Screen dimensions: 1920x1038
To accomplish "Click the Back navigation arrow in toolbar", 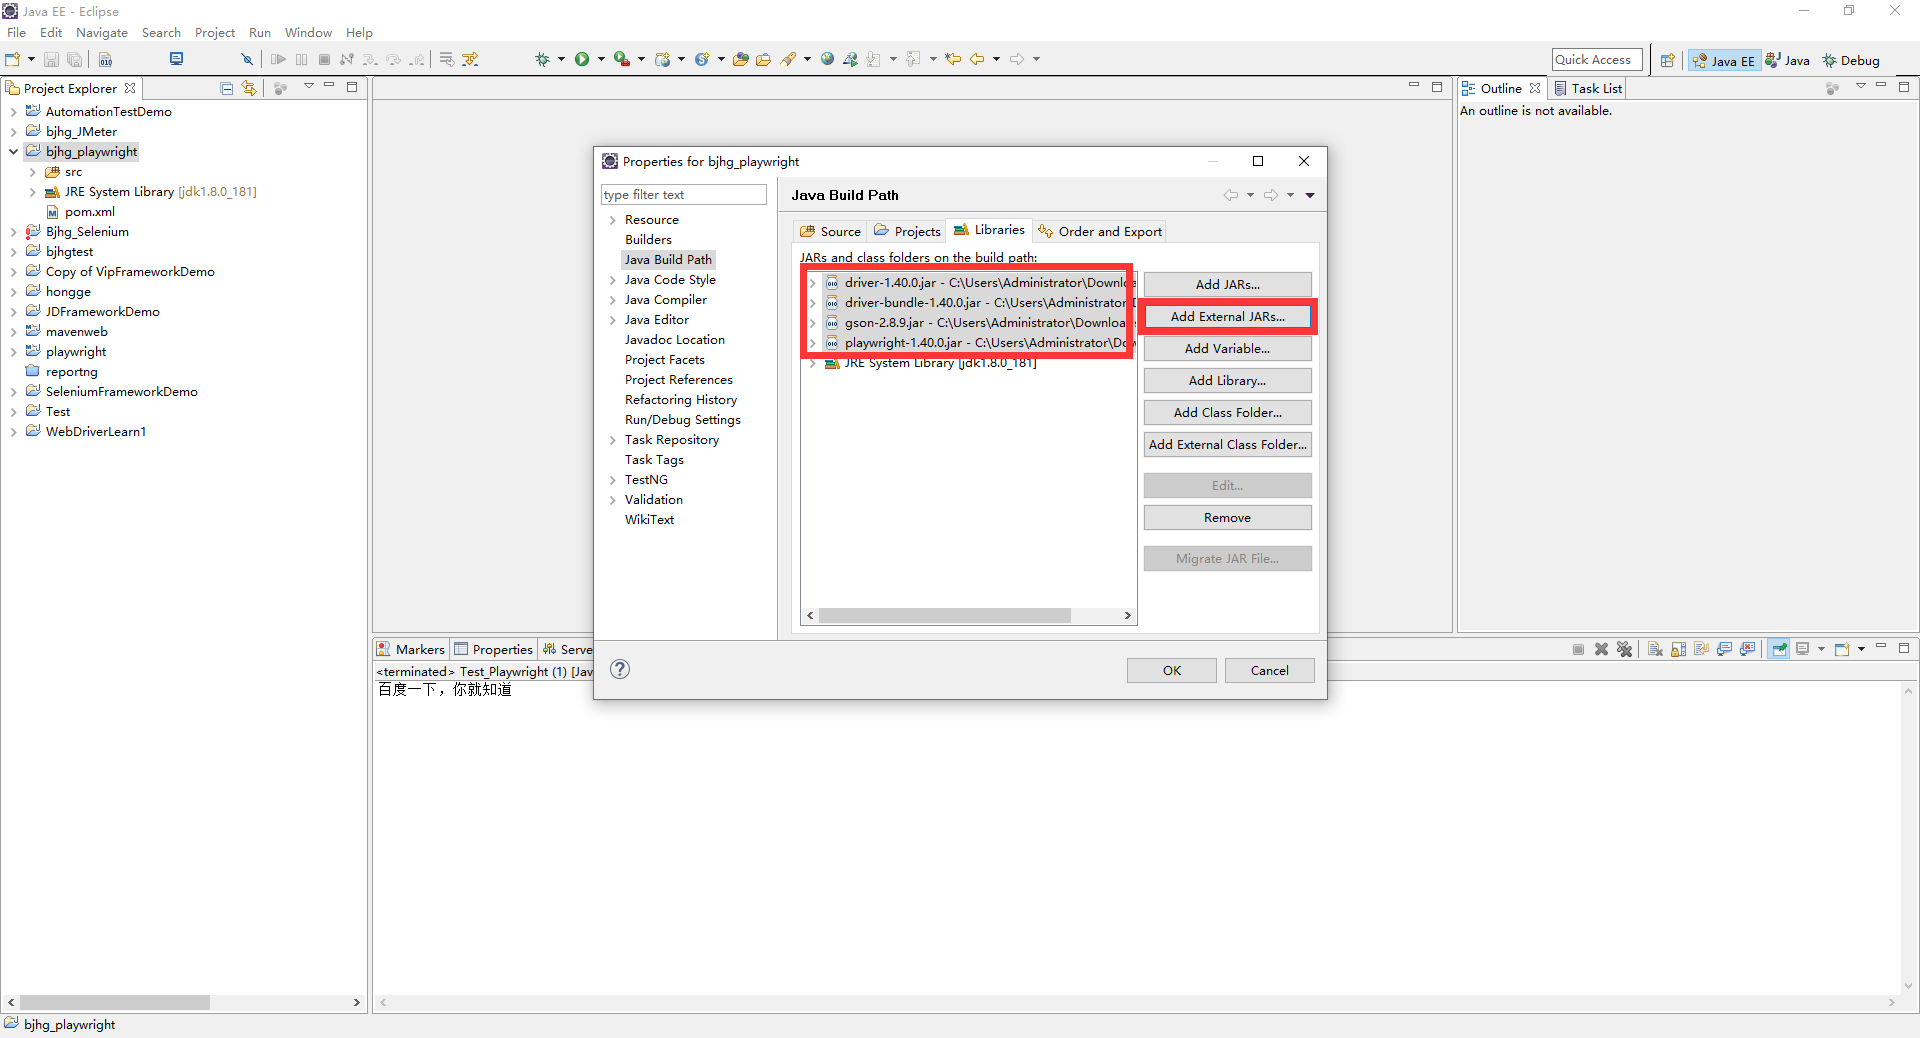I will coord(977,59).
